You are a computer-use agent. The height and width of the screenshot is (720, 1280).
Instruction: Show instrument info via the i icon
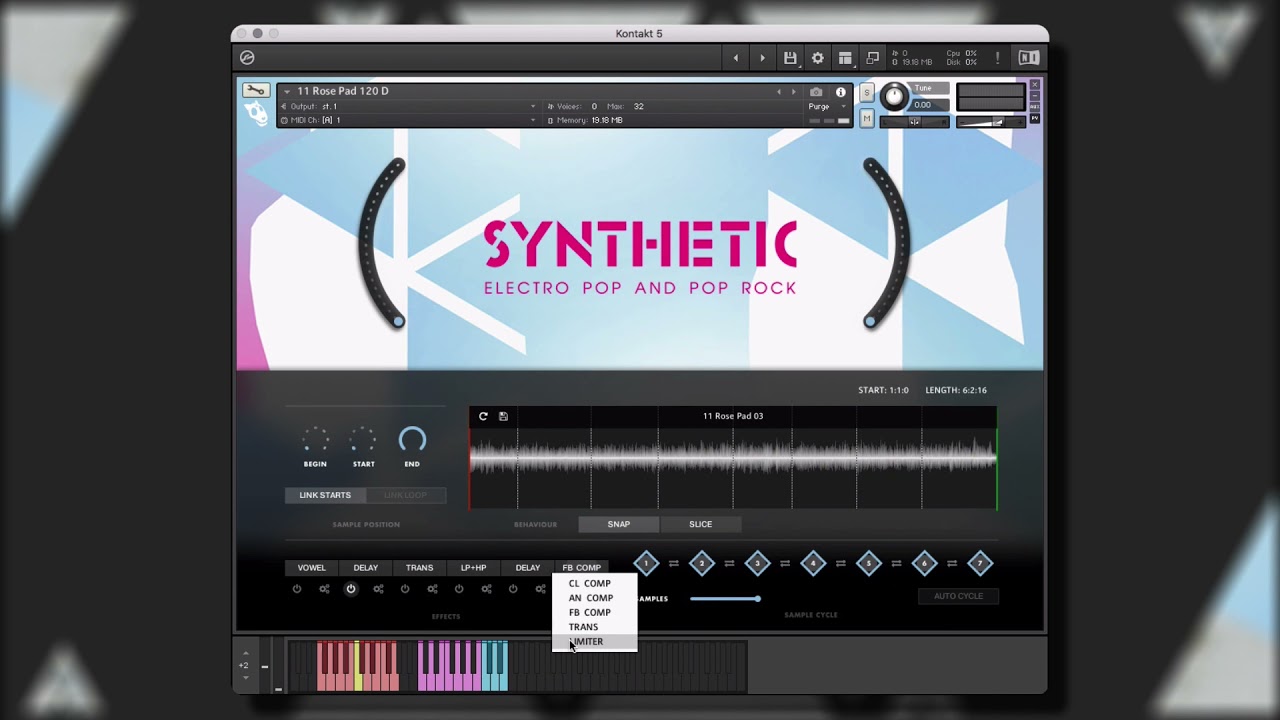(x=840, y=92)
